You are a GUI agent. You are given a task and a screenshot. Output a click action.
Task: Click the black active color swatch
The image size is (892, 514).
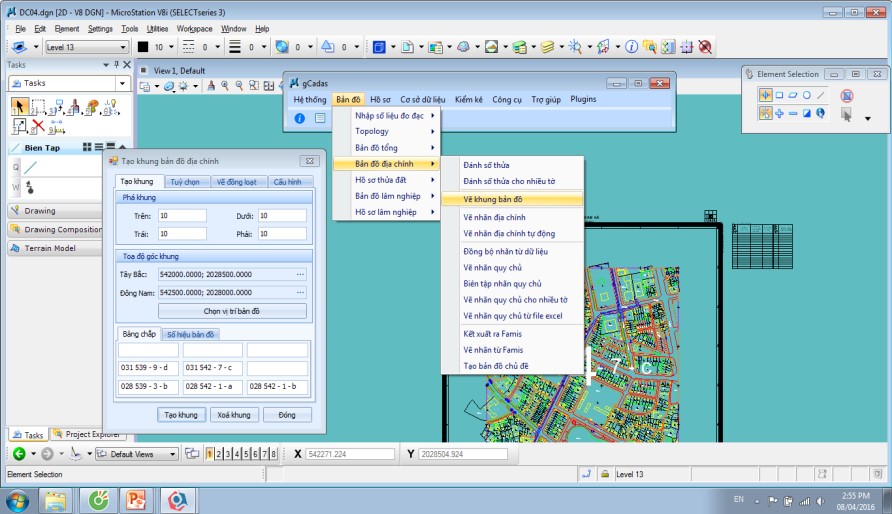143,47
